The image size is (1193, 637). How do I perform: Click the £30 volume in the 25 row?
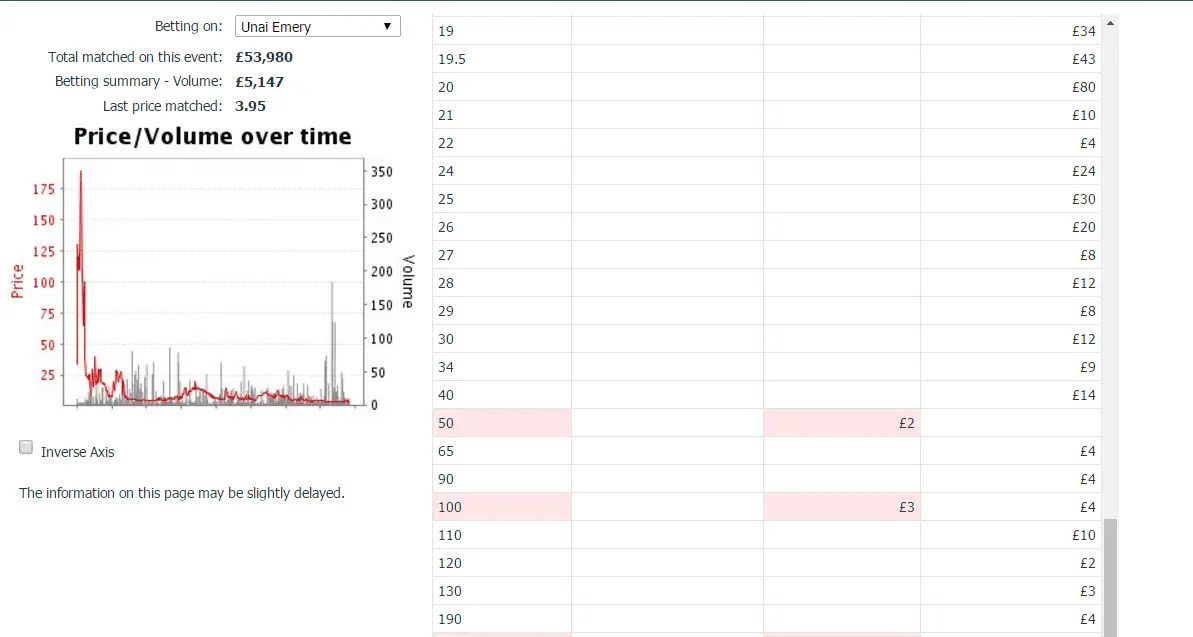click(x=1083, y=199)
